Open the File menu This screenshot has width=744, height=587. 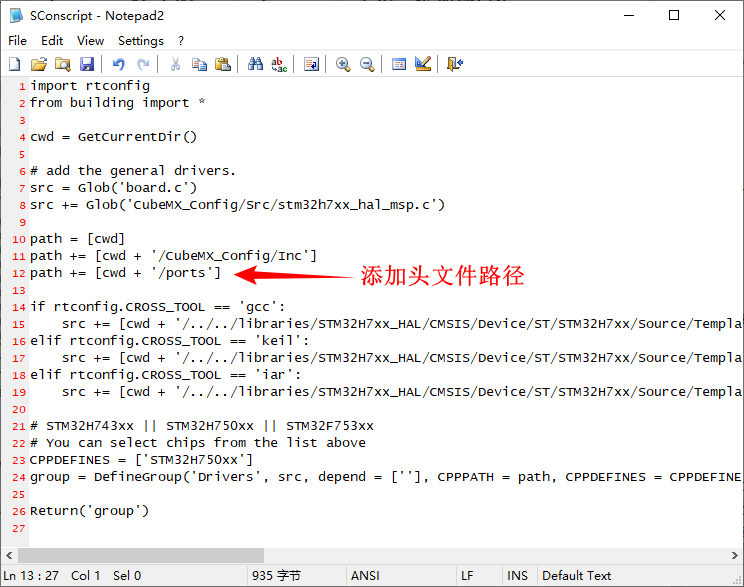click(x=17, y=41)
